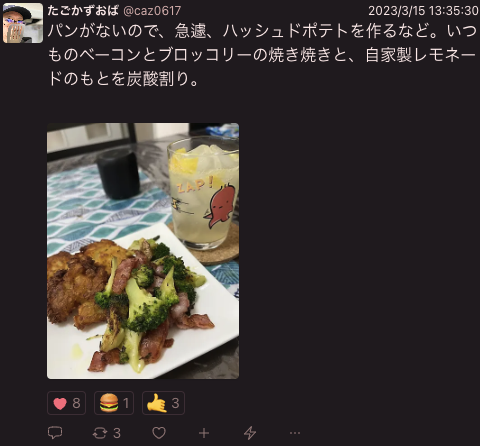Screen dimensions: 480x446
Task: Click the count 8 beside the heart reaction
Action: (76, 403)
